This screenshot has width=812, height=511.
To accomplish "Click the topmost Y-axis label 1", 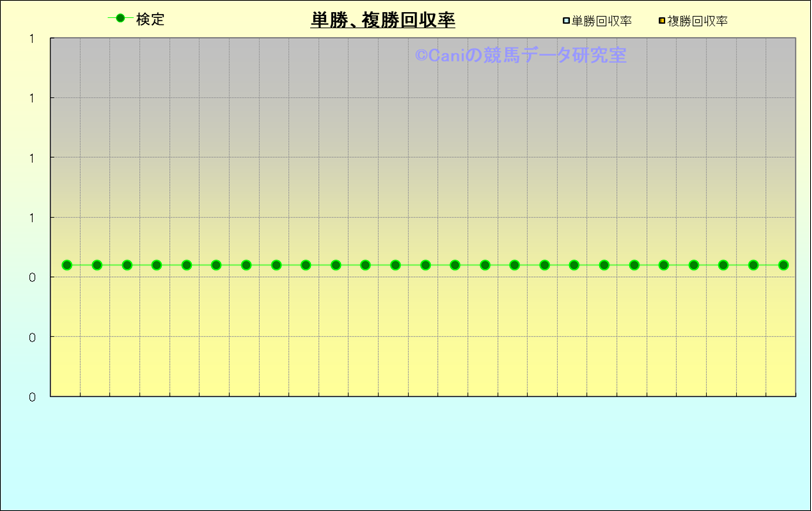I will pos(32,39).
